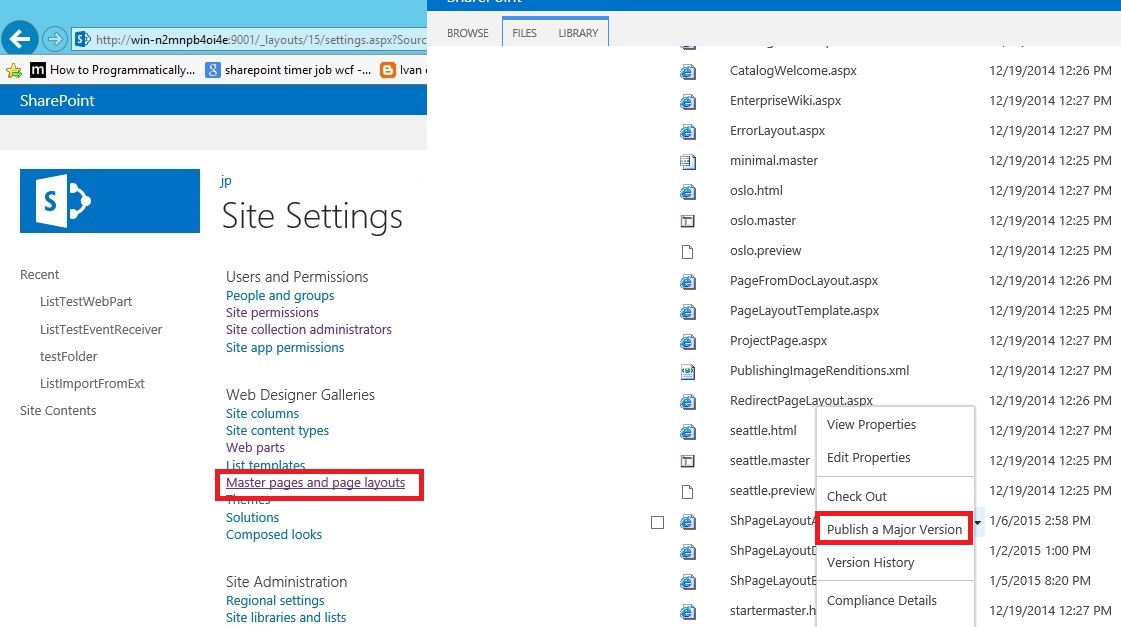This screenshot has height=627, width=1121.
Task: Open the PublishingImageRenditions.xml file name
Action: [819, 371]
